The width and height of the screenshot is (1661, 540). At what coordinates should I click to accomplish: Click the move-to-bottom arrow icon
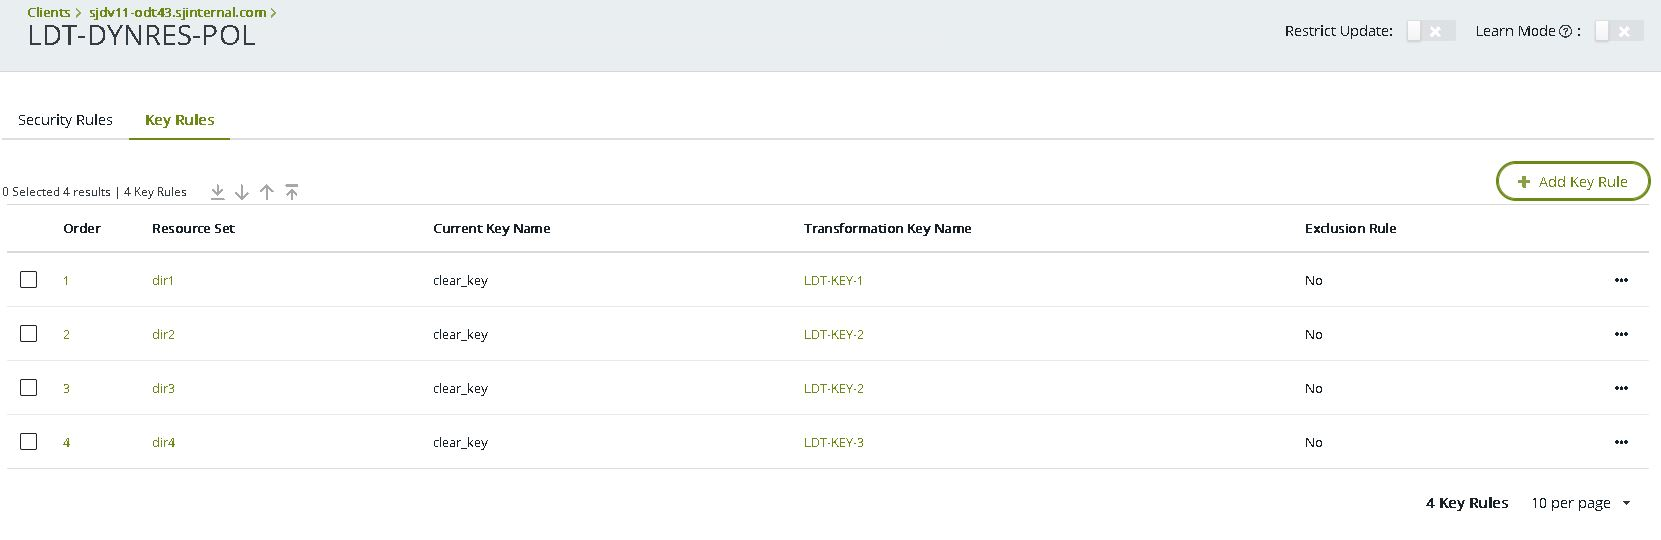pos(217,192)
